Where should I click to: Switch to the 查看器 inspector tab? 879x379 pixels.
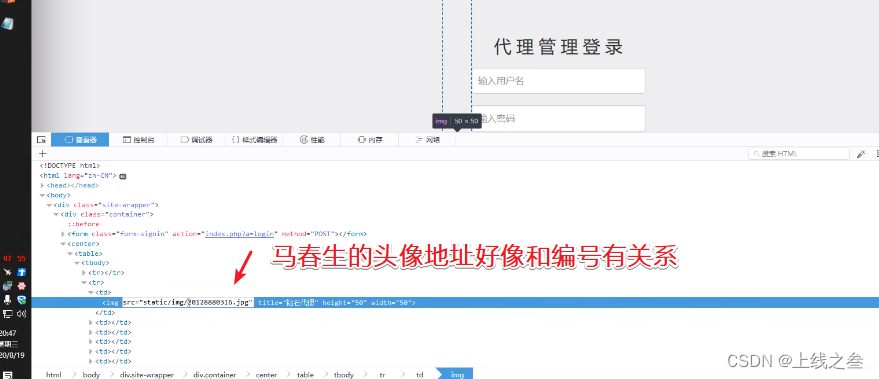80,140
